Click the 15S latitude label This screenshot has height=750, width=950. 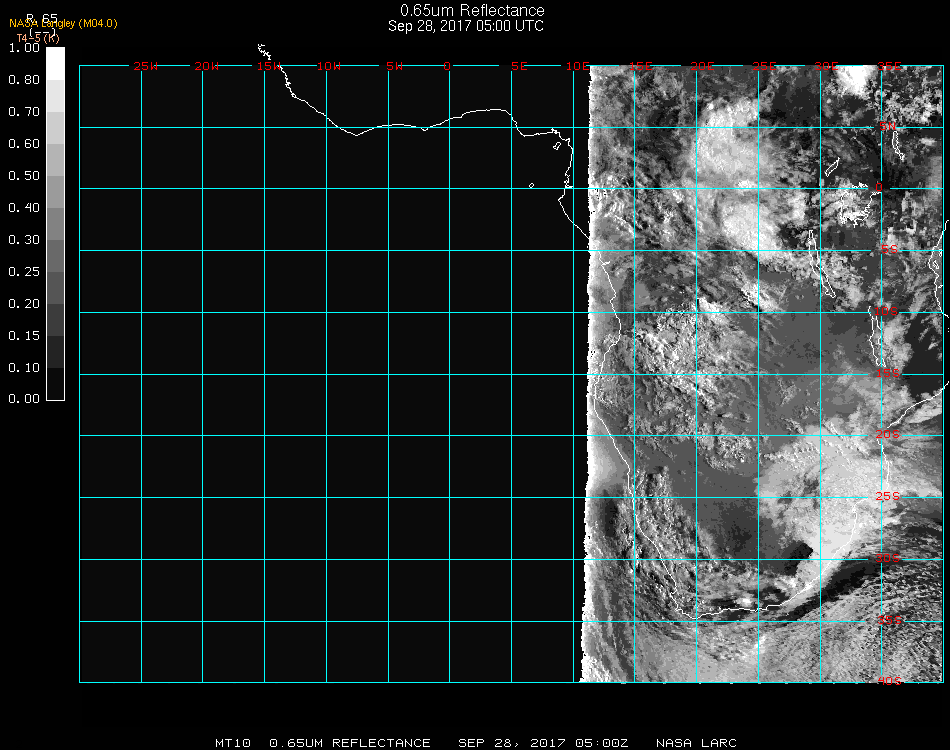coord(888,373)
